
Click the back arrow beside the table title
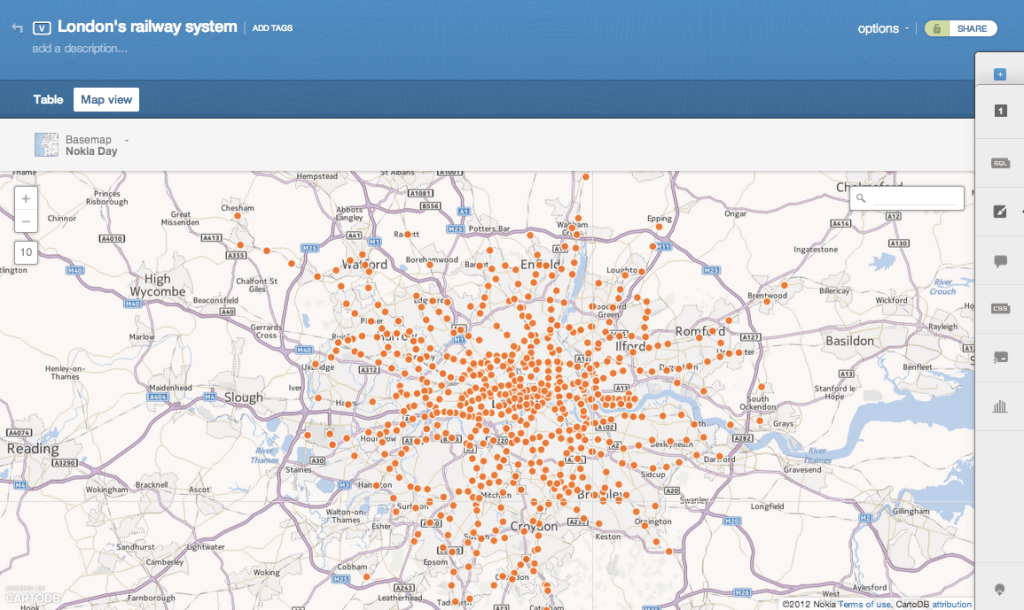pos(16,28)
